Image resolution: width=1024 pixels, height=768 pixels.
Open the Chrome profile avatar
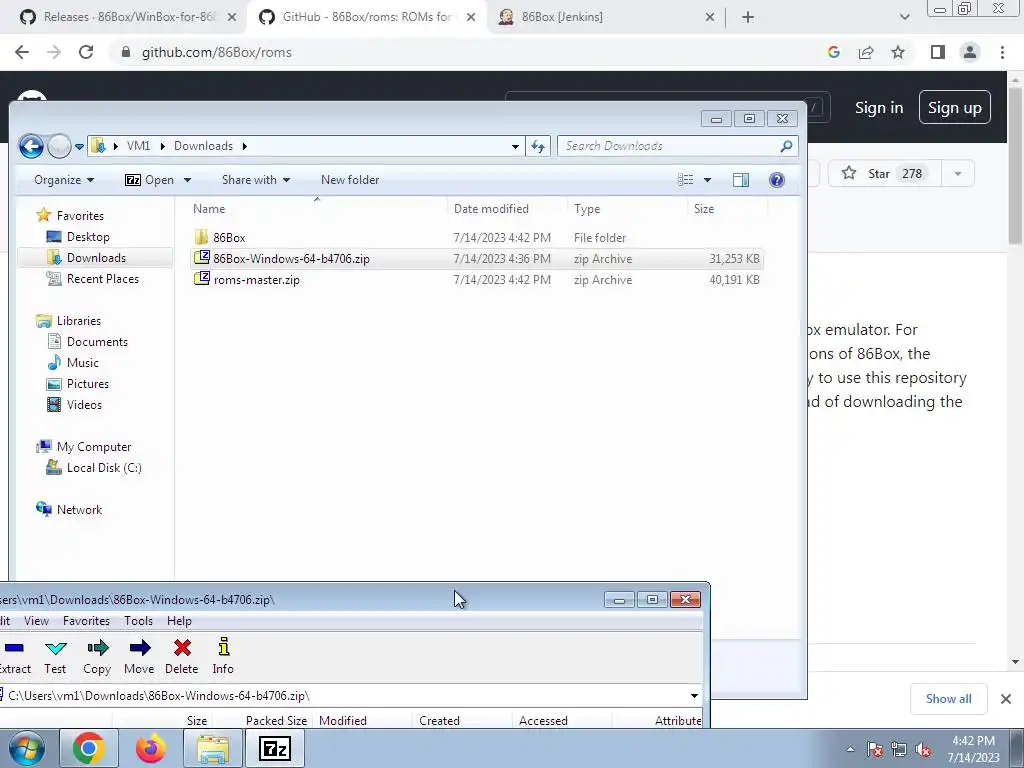(x=970, y=52)
